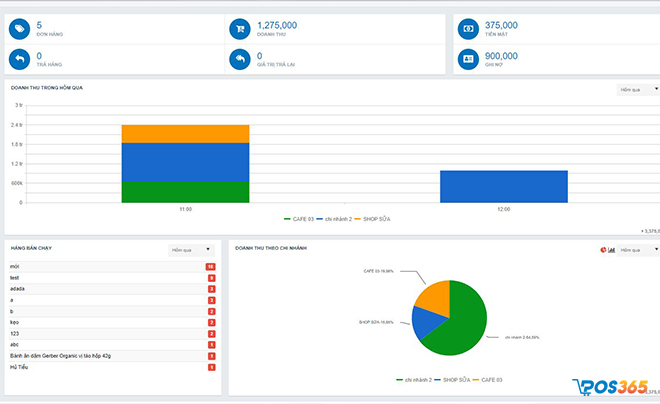
Task: Toggle SHOP SỮA series in bar chart legend
Action: (373, 219)
